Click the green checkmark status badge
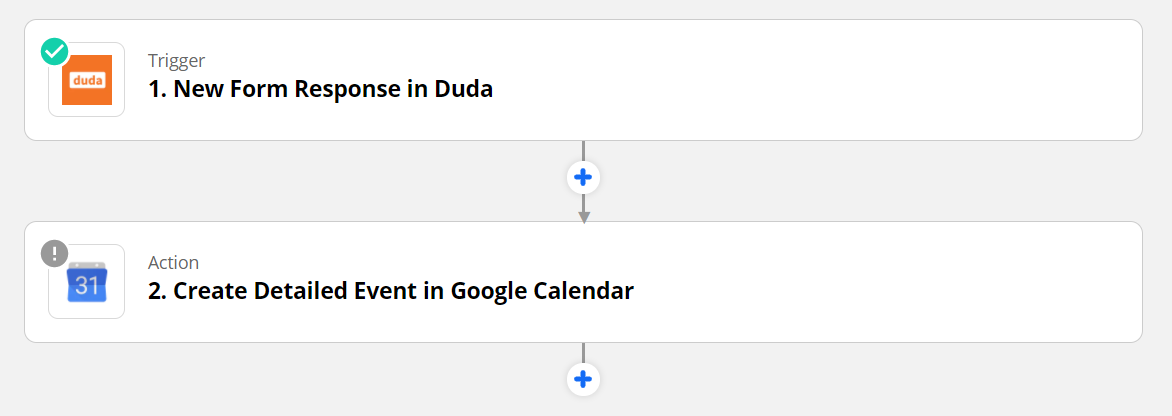This screenshot has height=416, width=1172. [54, 52]
